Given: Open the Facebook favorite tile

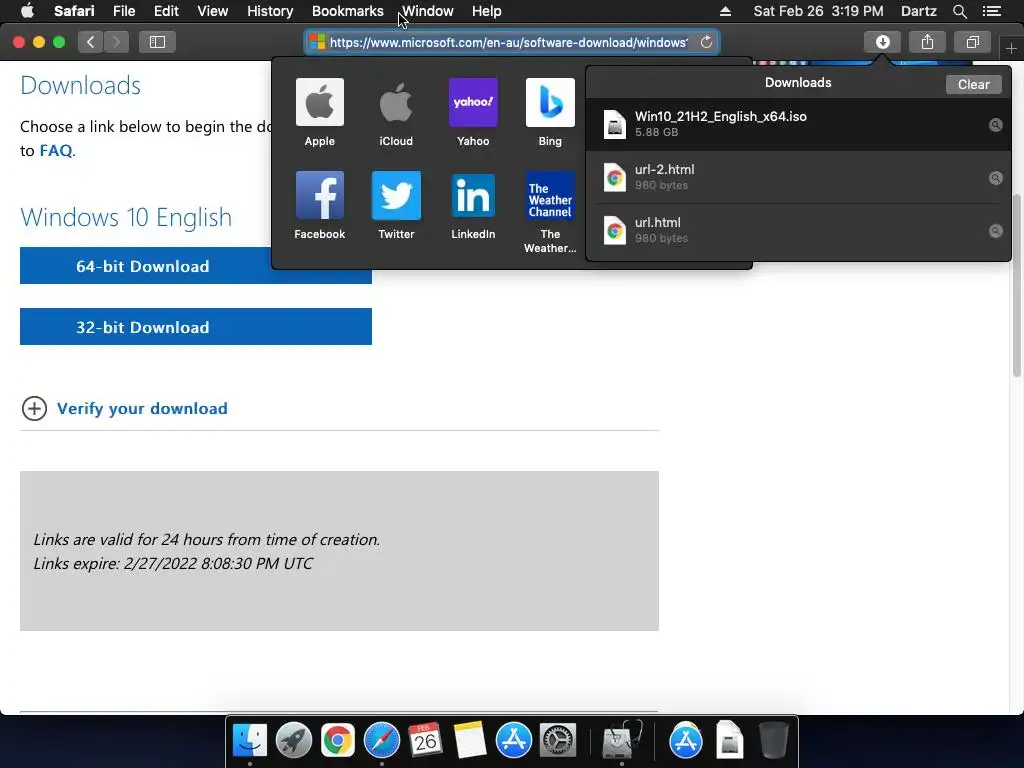Looking at the screenshot, I should [x=319, y=206].
